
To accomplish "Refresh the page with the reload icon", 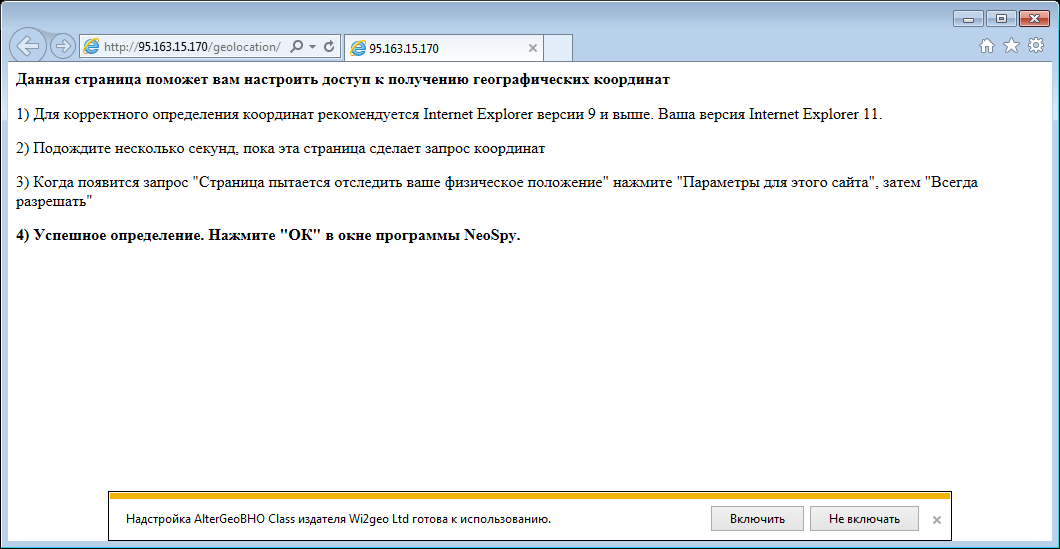I will click(x=329, y=47).
